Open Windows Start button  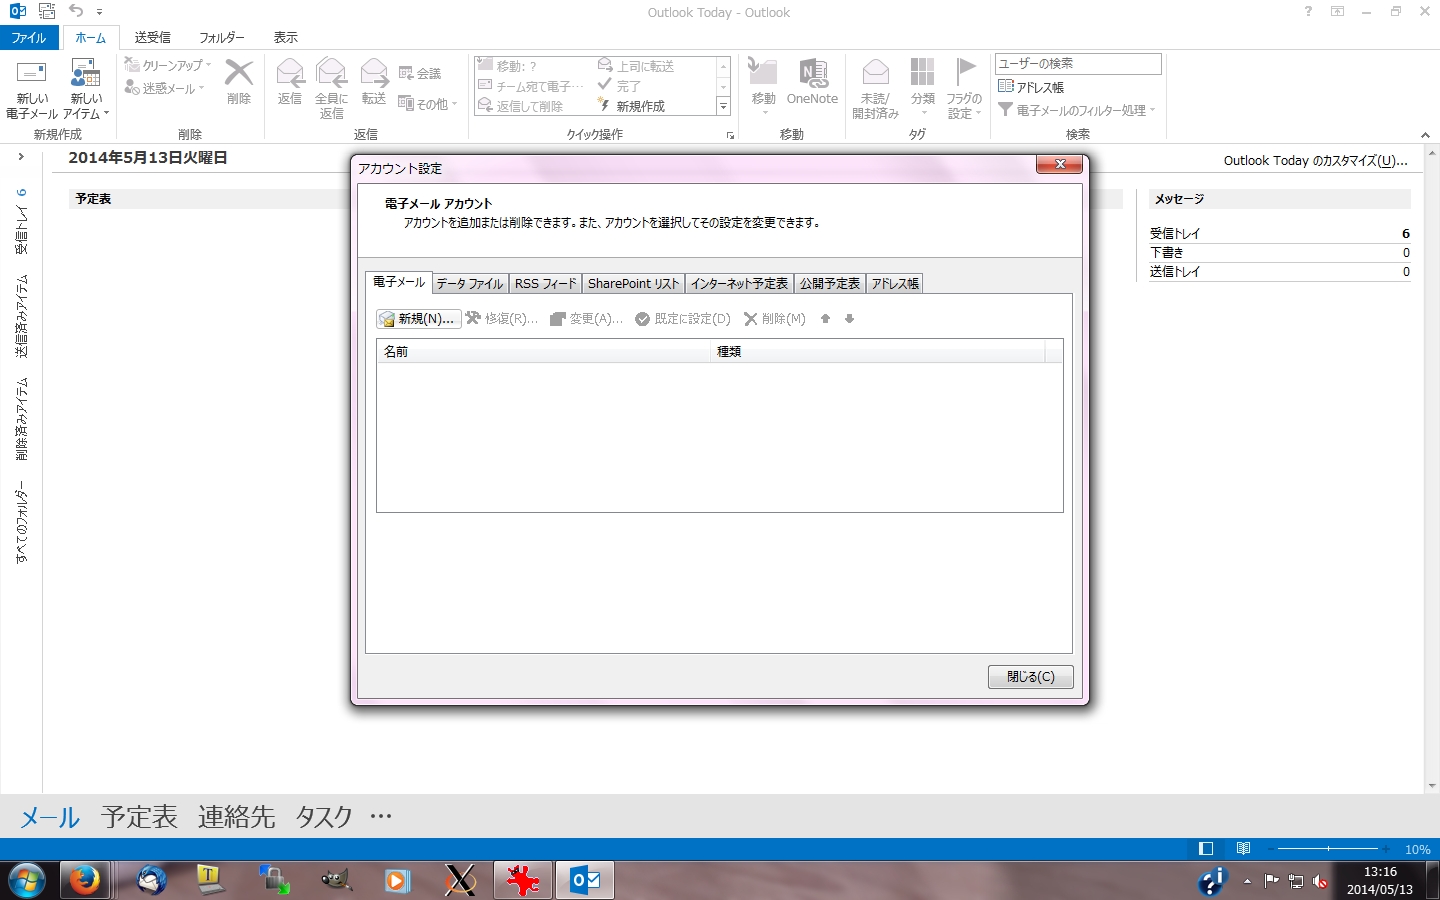(x=27, y=880)
